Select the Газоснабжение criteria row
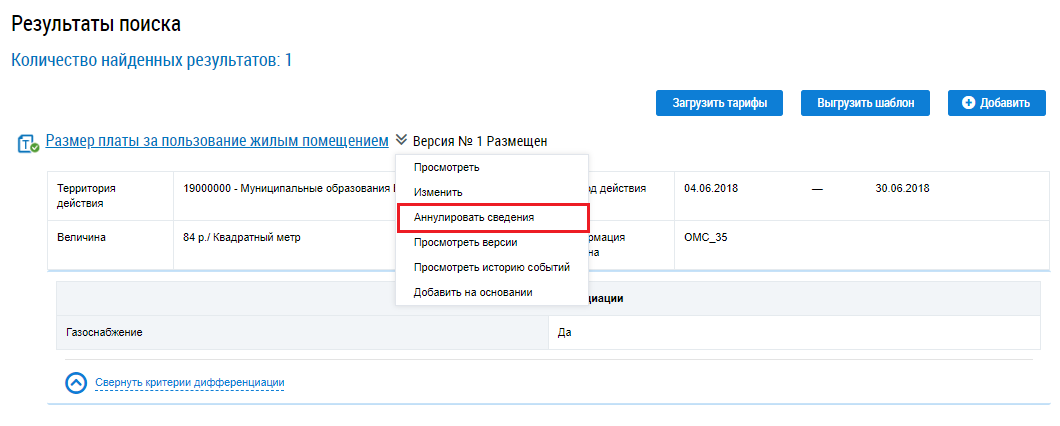 point(104,332)
